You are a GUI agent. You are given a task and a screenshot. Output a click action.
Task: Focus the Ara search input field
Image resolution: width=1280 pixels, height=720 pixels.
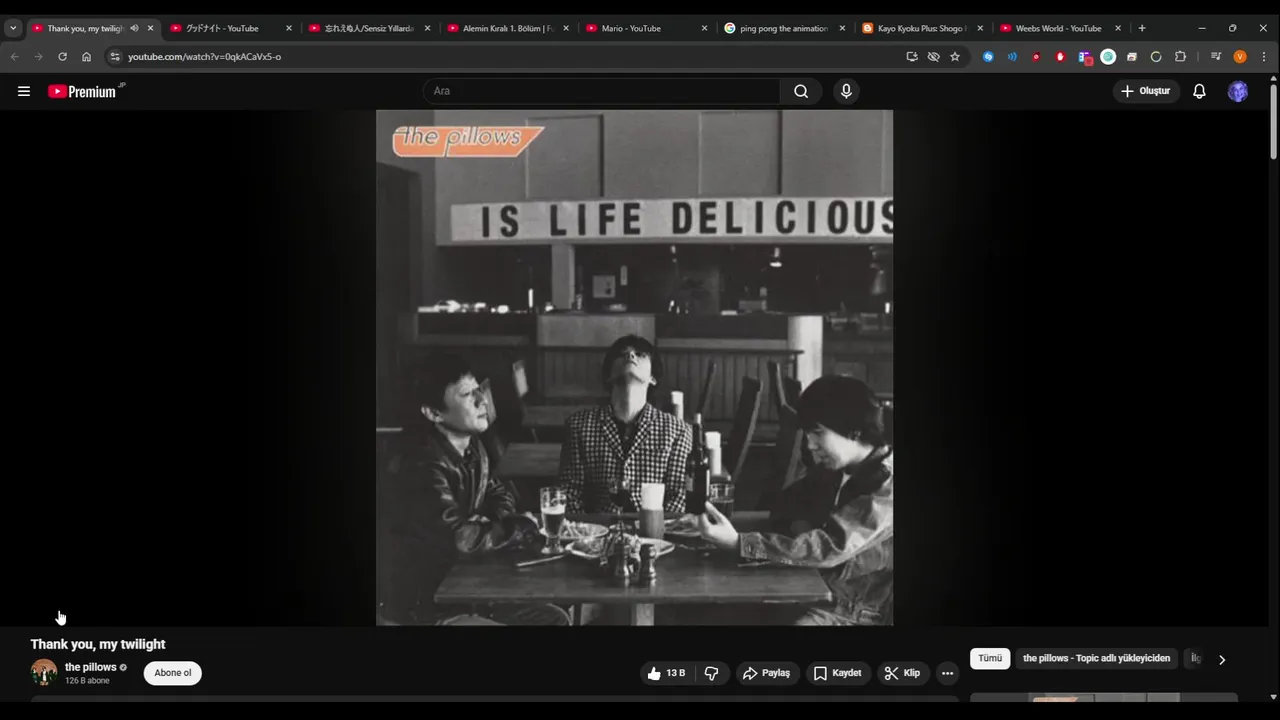(602, 91)
